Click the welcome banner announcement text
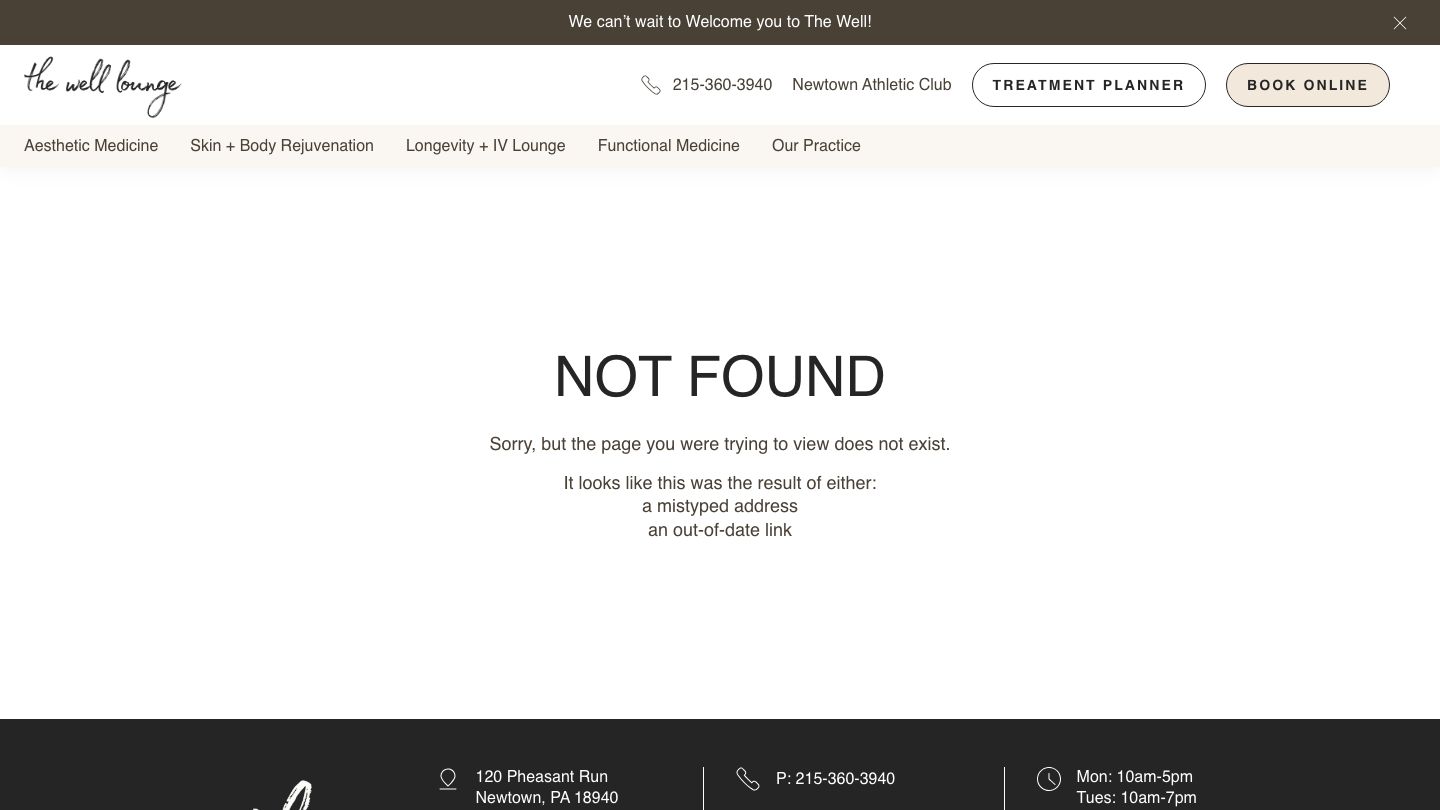 click(720, 22)
